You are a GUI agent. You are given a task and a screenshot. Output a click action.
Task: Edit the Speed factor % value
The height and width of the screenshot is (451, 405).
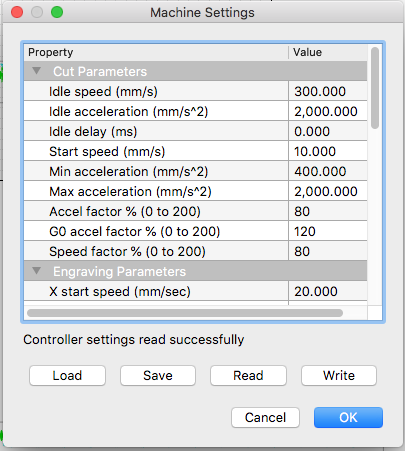pyautogui.click(x=328, y=251)
